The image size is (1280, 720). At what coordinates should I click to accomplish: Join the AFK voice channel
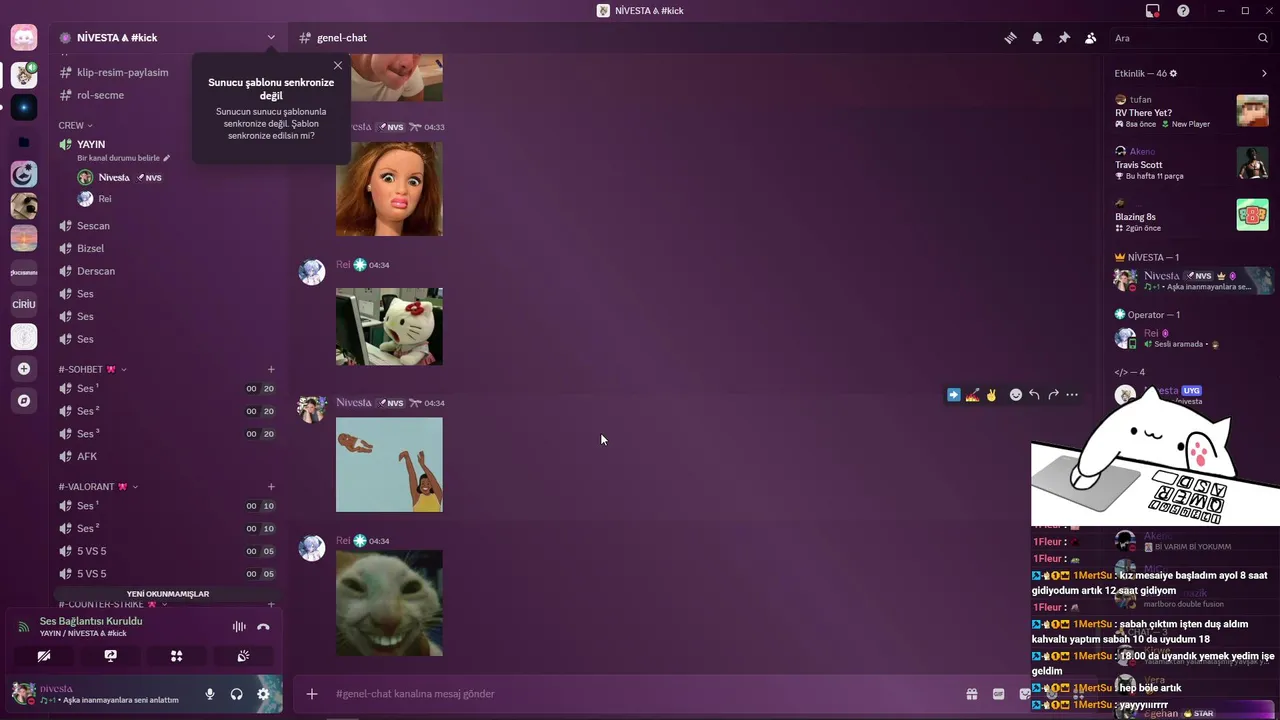tap(87, 456)
